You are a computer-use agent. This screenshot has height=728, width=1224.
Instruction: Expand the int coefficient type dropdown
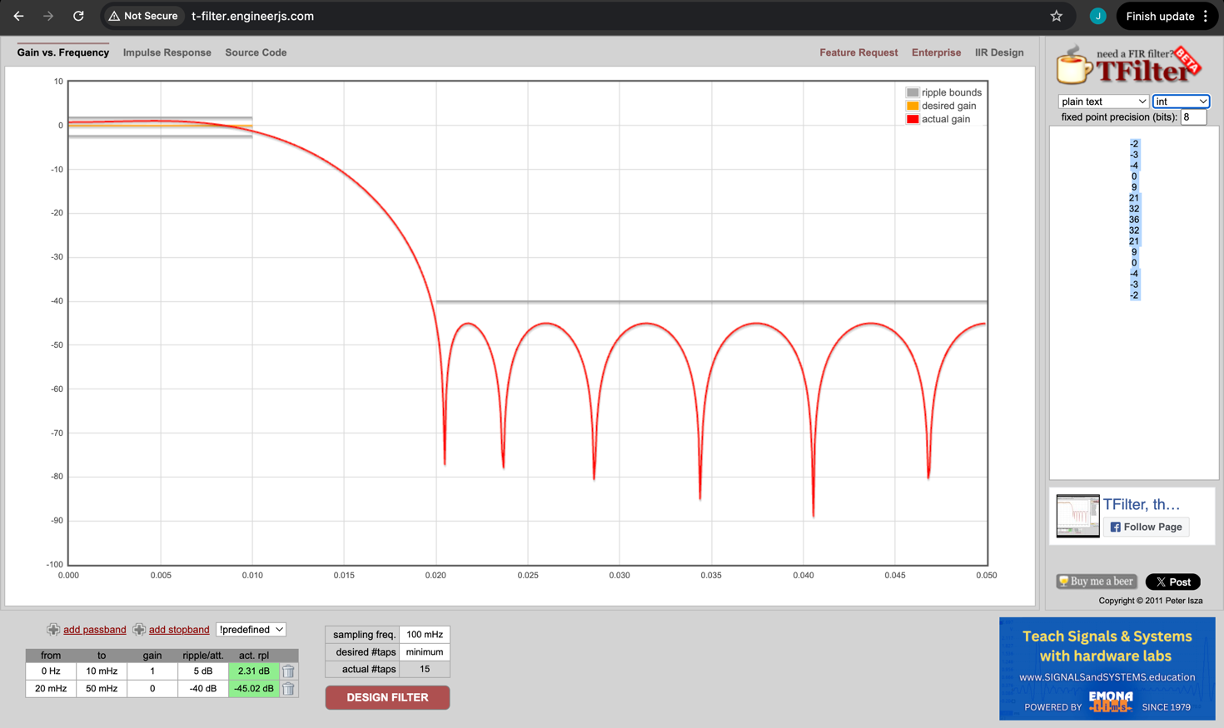pyautogui.click(x=1180, y=101)
